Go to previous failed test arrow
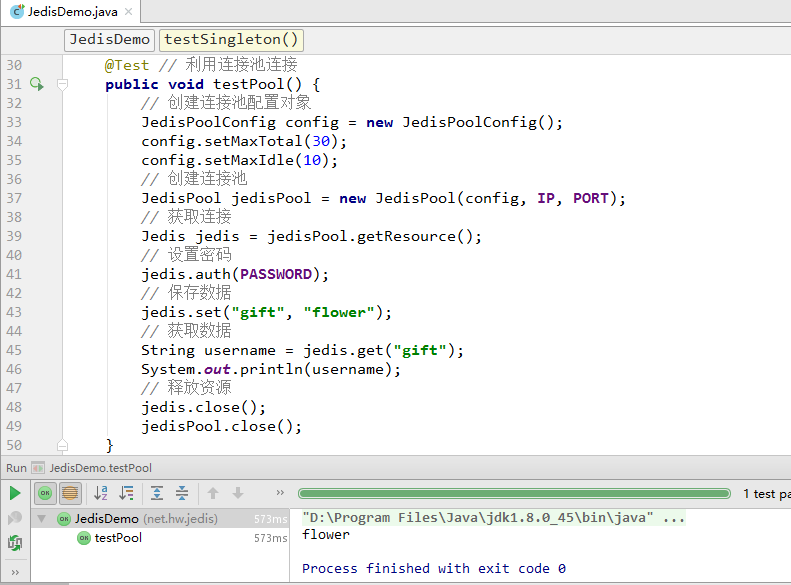 point(213,493)
